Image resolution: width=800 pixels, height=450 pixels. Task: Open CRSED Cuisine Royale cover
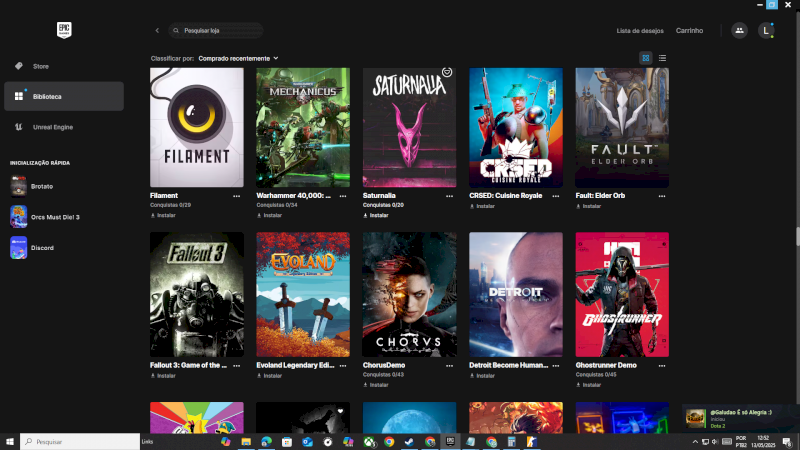pyautogui.click(x=516, y=128)
